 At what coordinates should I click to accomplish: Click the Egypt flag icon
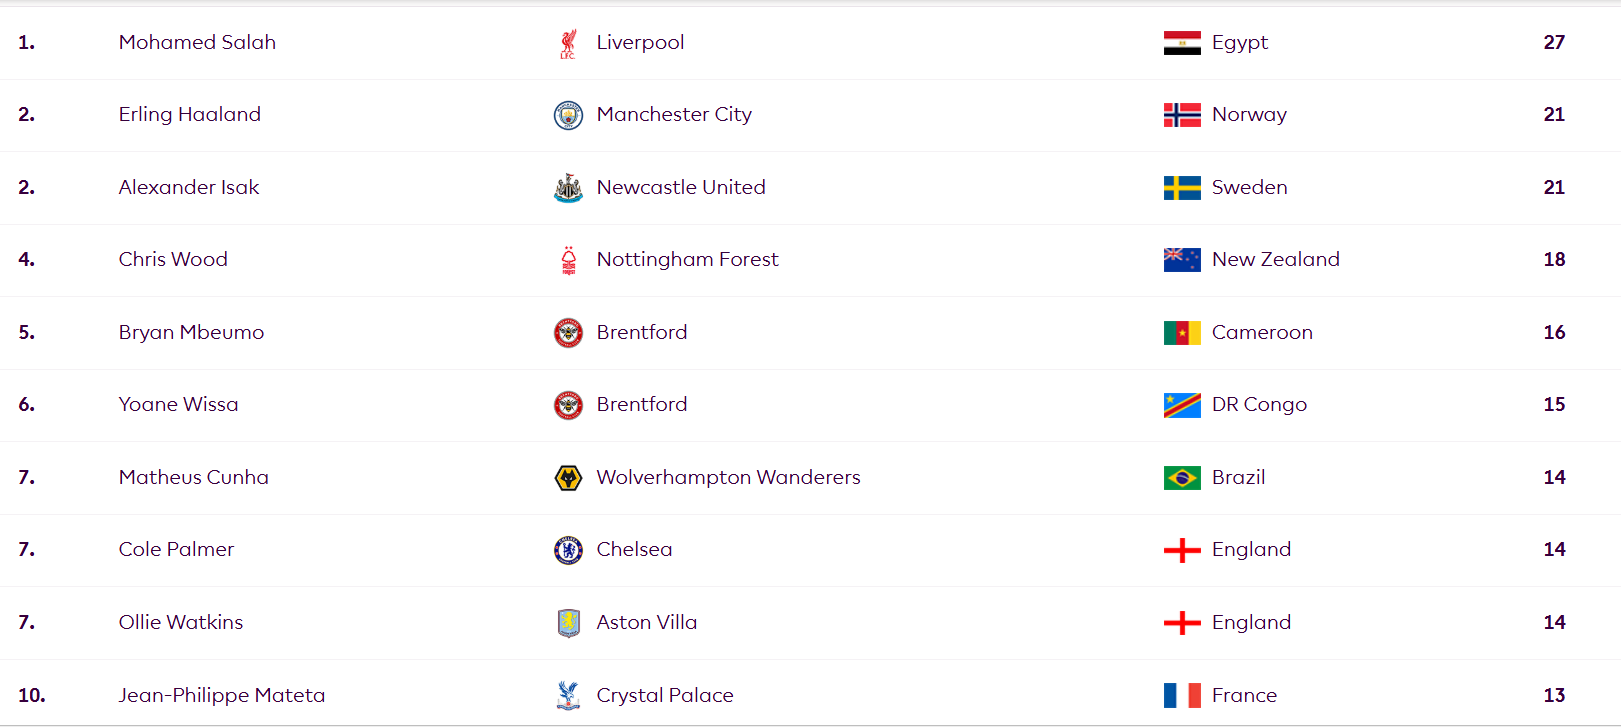pyautogui.click(x=1182, y=43)
